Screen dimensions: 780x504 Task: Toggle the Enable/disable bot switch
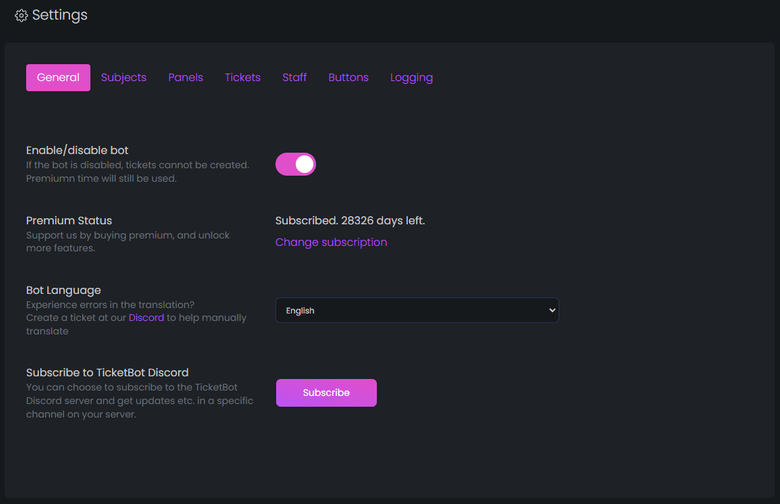tap(296, 164)
